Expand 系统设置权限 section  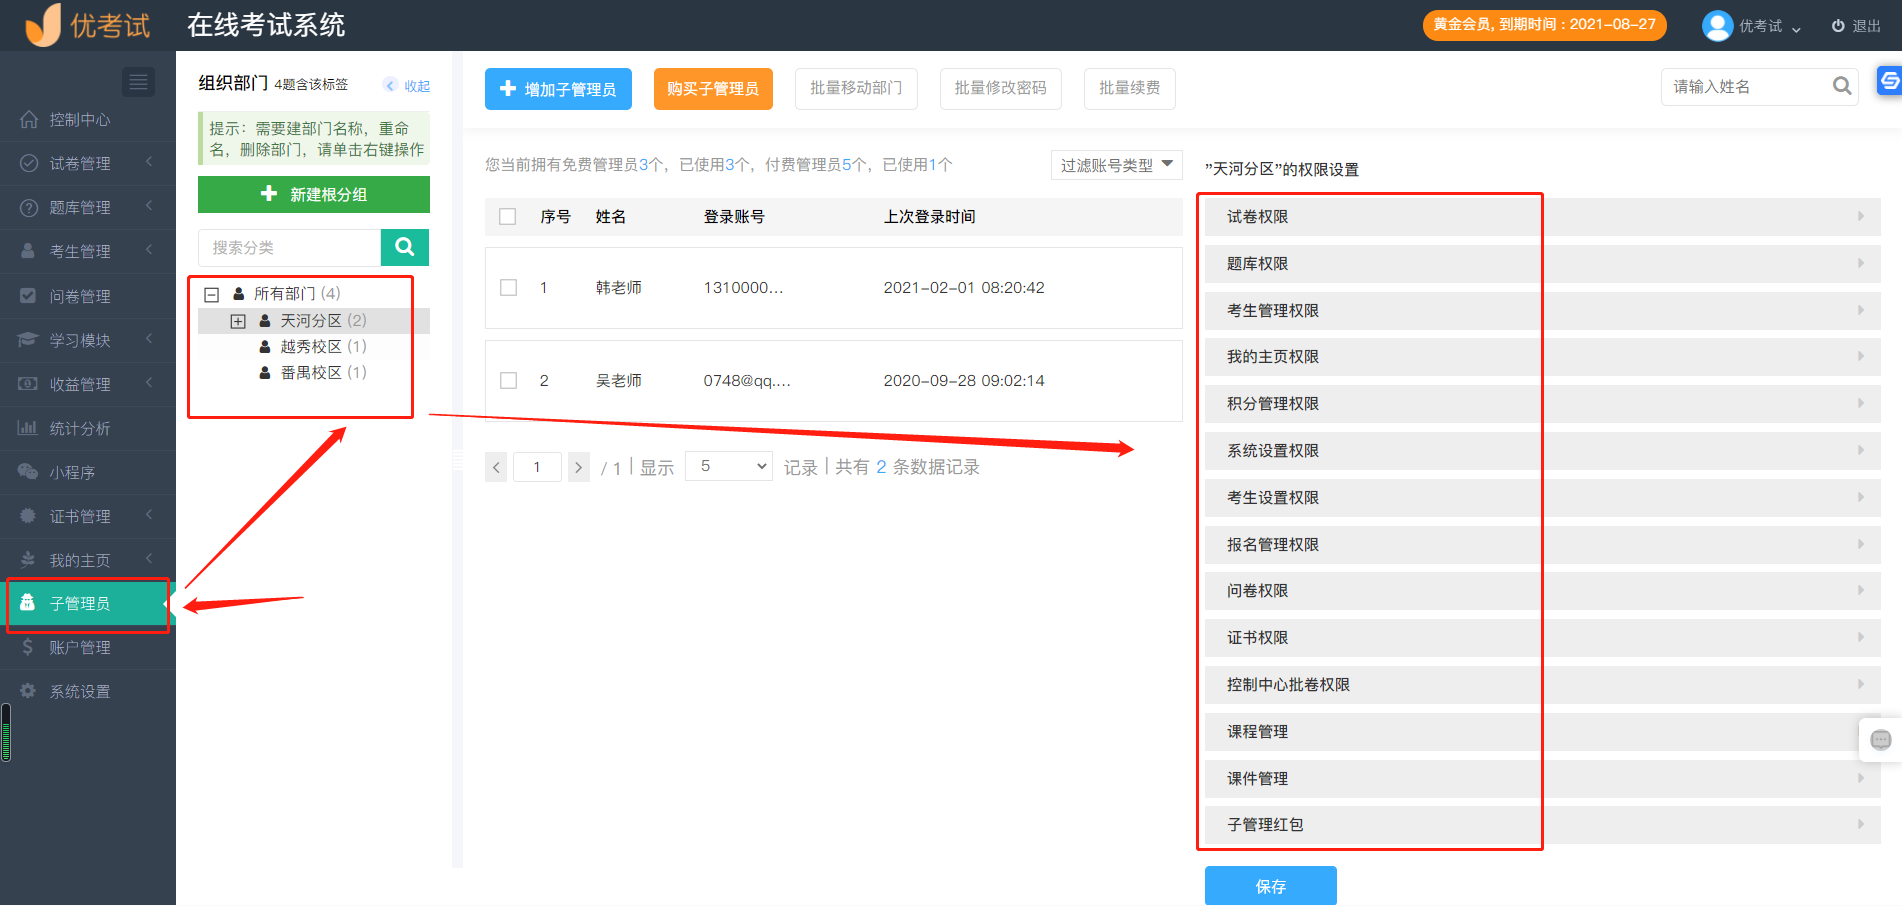[x=1543, y=451]
